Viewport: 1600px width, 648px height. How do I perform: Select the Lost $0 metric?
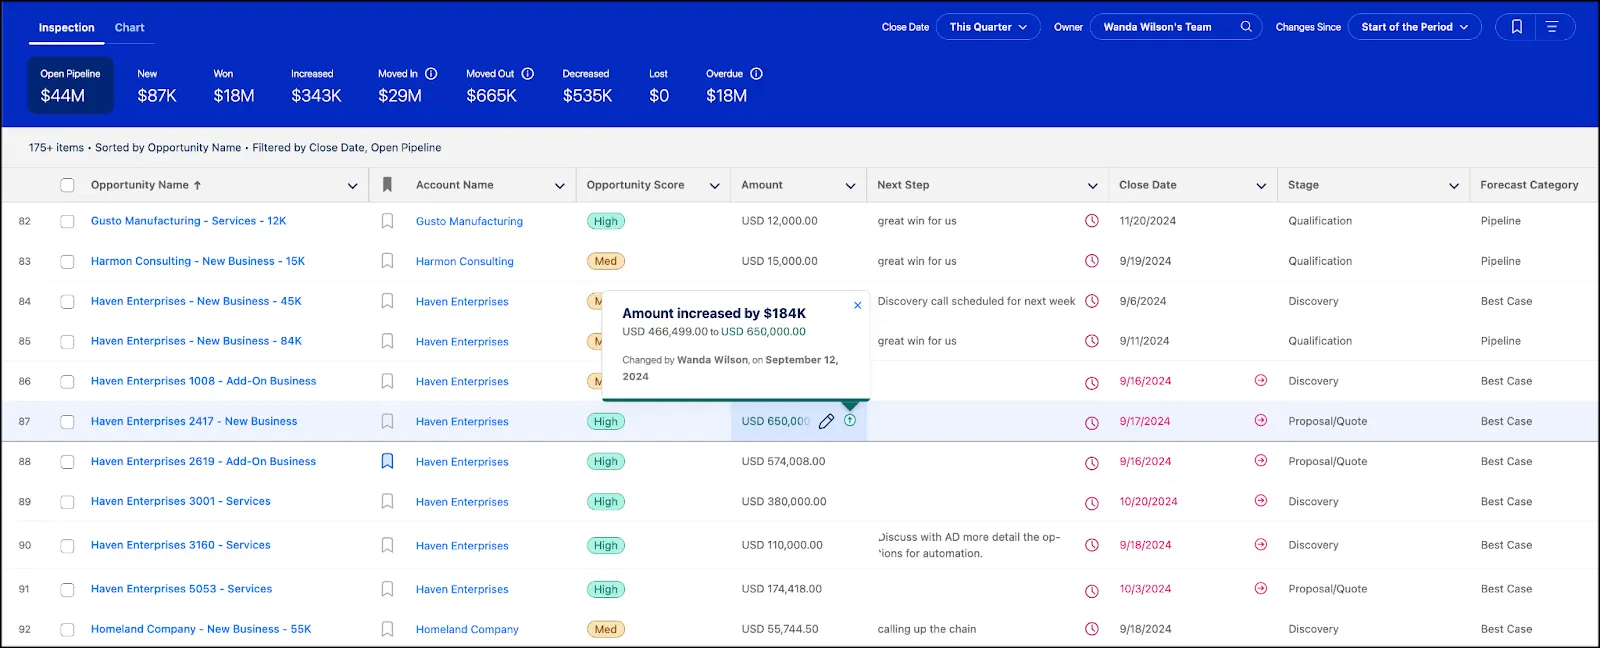tap(659, 85)
